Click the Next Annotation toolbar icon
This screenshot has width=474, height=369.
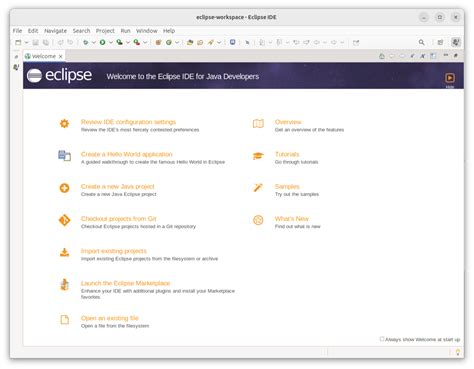262,42
